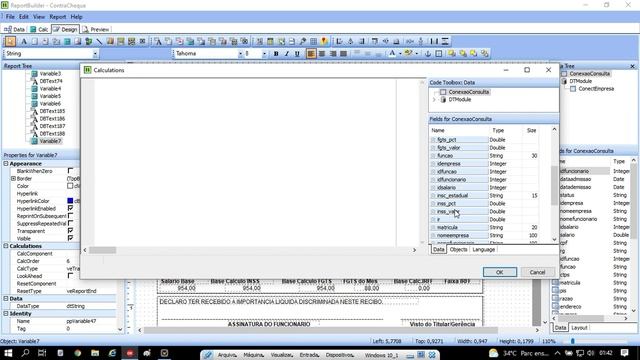
Task: Open Language tab in Code Toolbox
Action: [483, 249]
